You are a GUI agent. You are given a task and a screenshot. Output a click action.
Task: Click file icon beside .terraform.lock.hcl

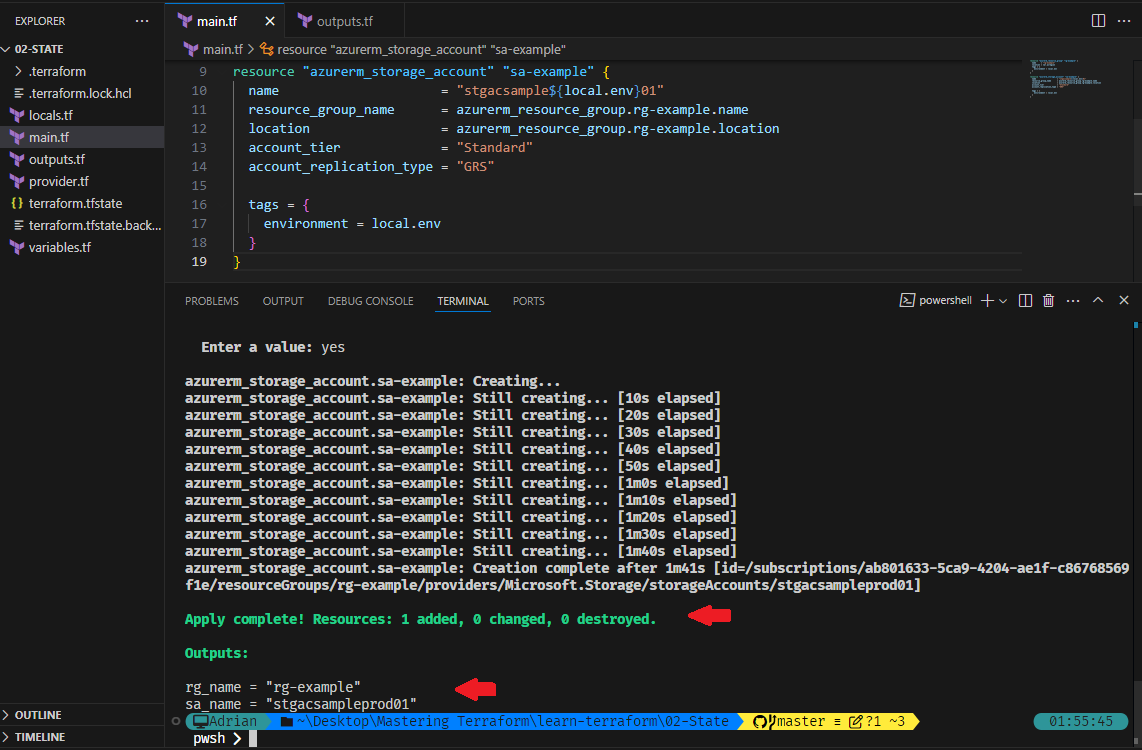tap(19, 93)
